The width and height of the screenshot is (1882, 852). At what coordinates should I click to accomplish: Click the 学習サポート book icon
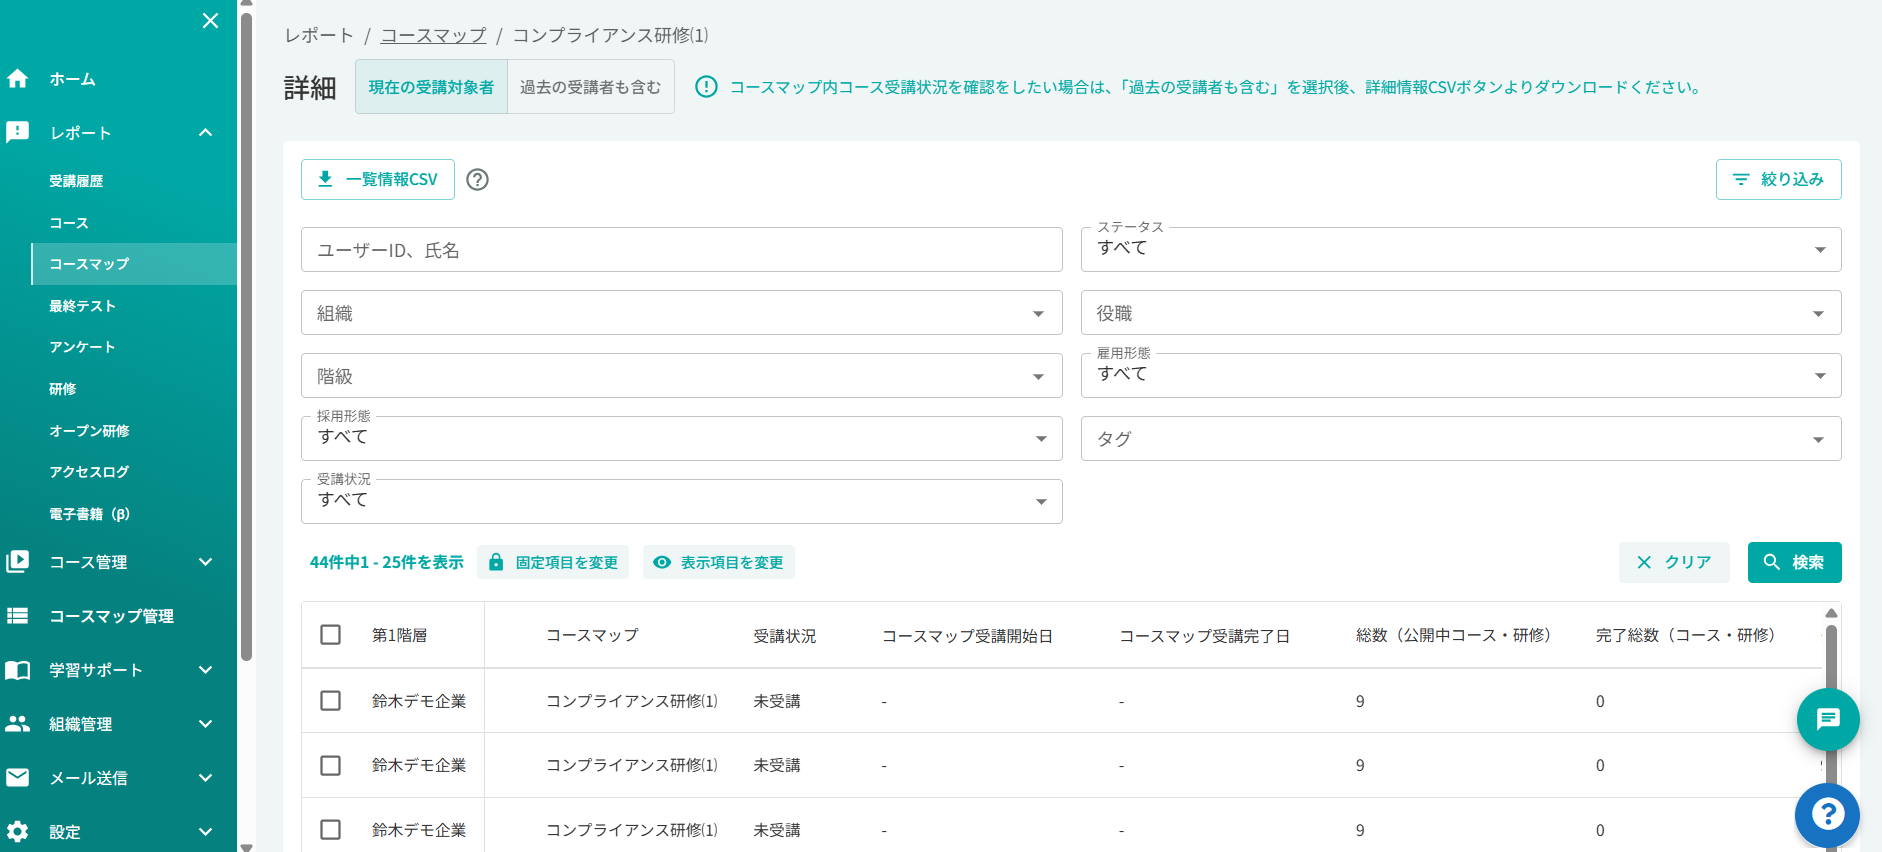pos(18,670)
